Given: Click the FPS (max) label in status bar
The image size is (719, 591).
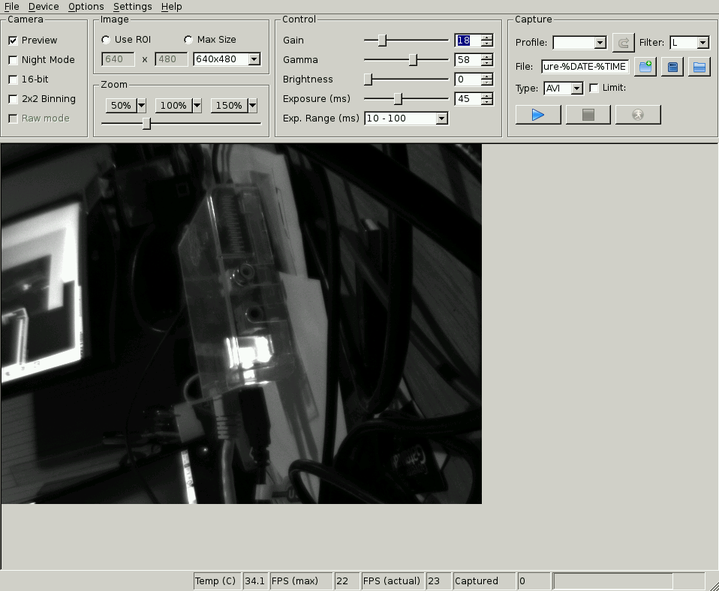Looking at the screenshot, I should 301,581.
